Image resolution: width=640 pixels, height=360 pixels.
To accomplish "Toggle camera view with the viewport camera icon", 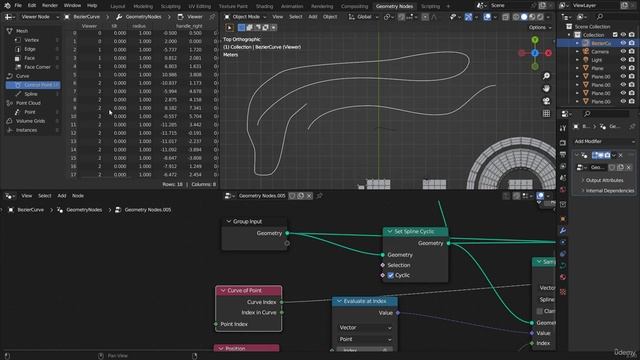I will (546, 101).
